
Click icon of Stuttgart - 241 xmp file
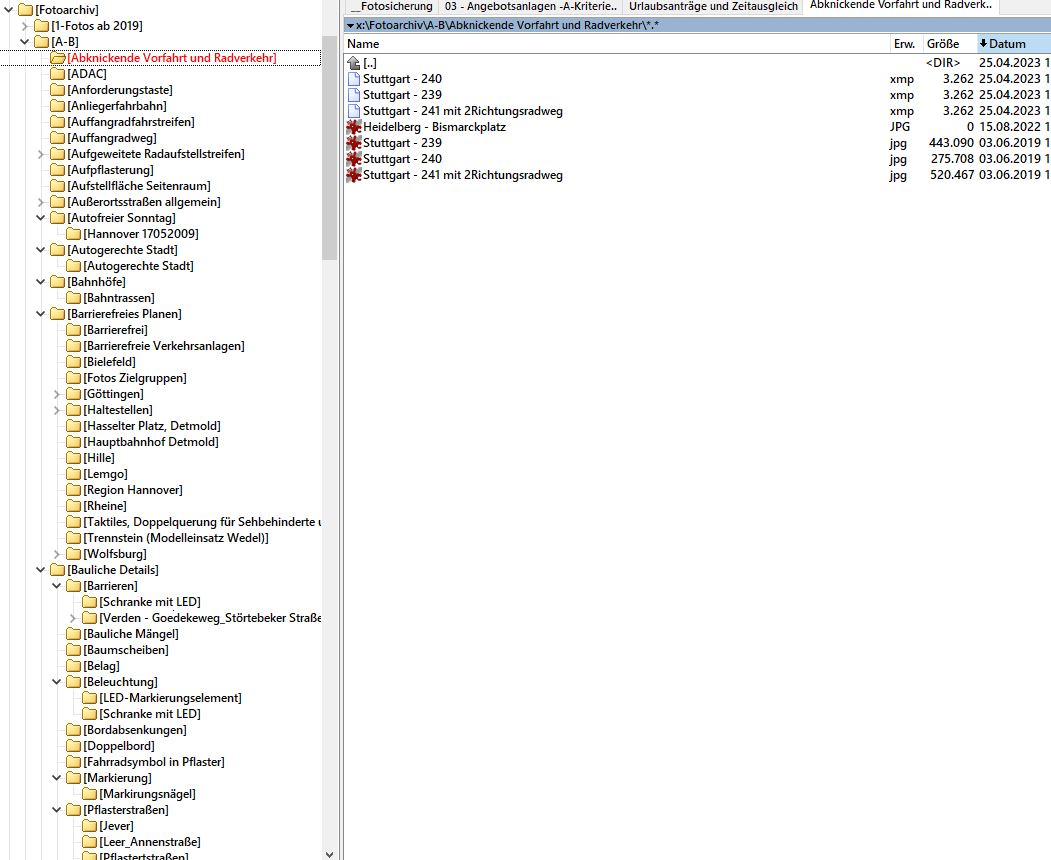pos(354,111)
